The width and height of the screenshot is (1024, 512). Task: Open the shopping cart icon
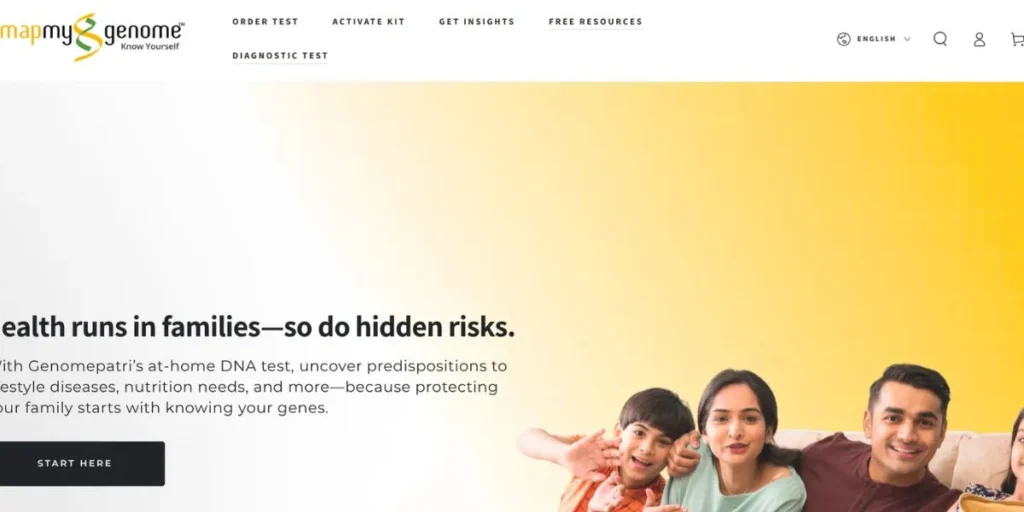pyautogui.click(x=1017, y=39)
